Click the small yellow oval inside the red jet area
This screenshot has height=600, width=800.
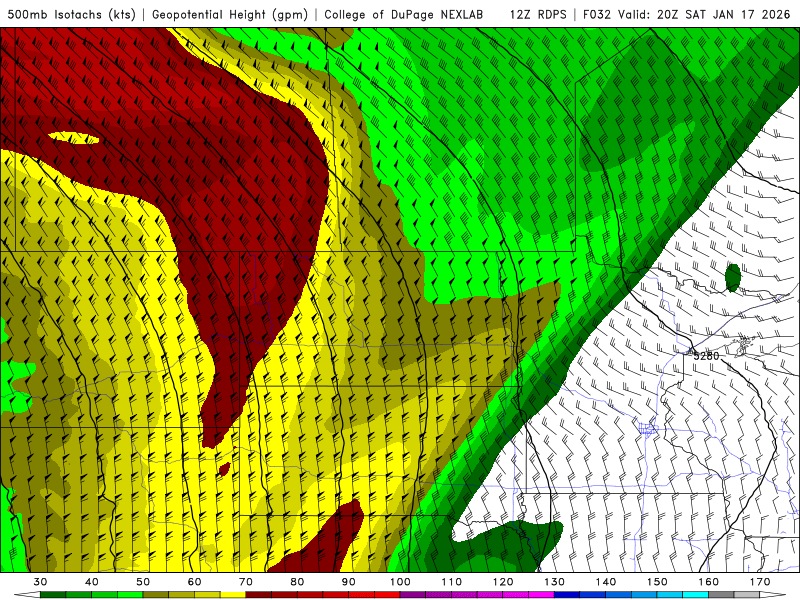73,138
